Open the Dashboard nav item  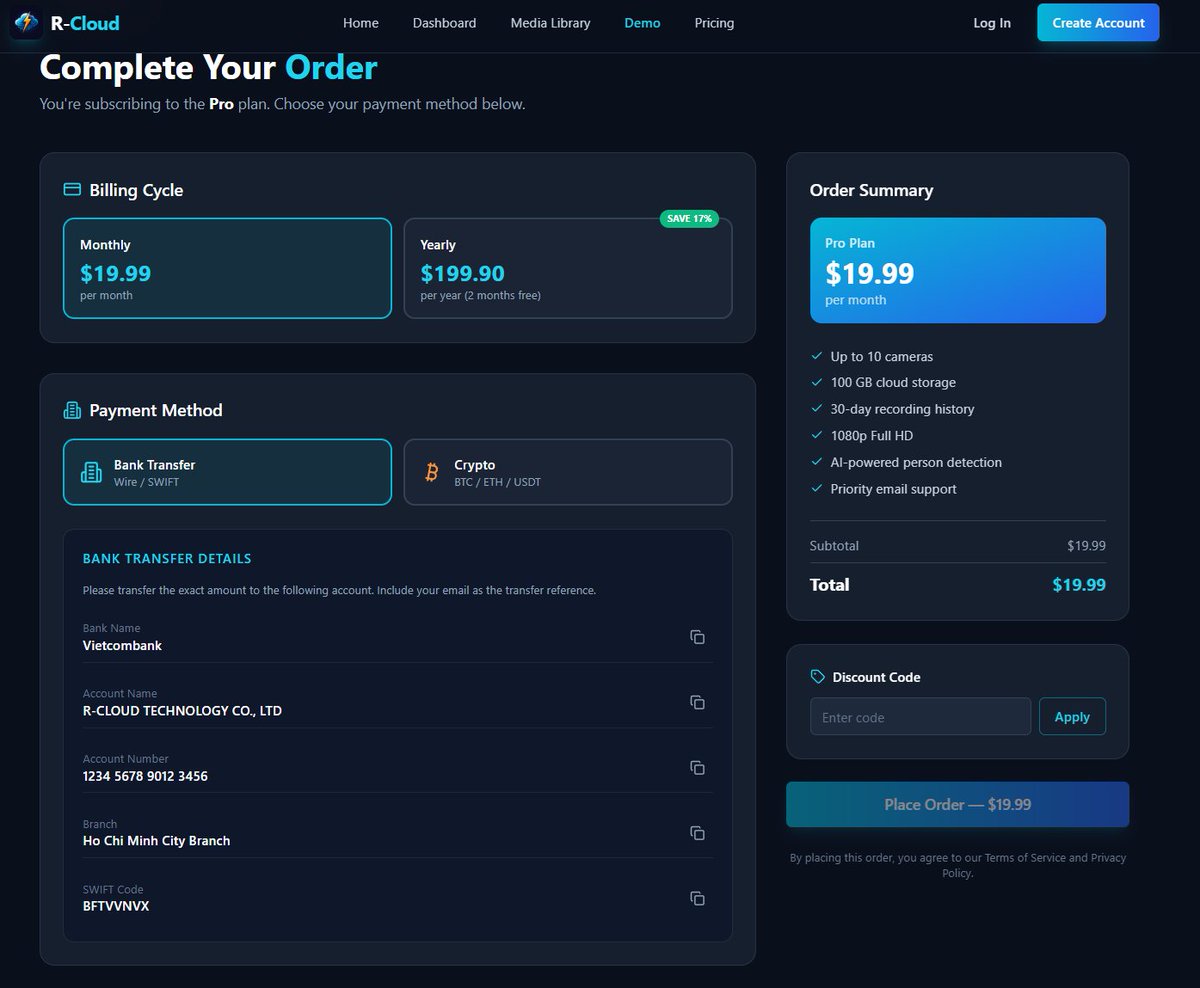(x=444, y=23)
